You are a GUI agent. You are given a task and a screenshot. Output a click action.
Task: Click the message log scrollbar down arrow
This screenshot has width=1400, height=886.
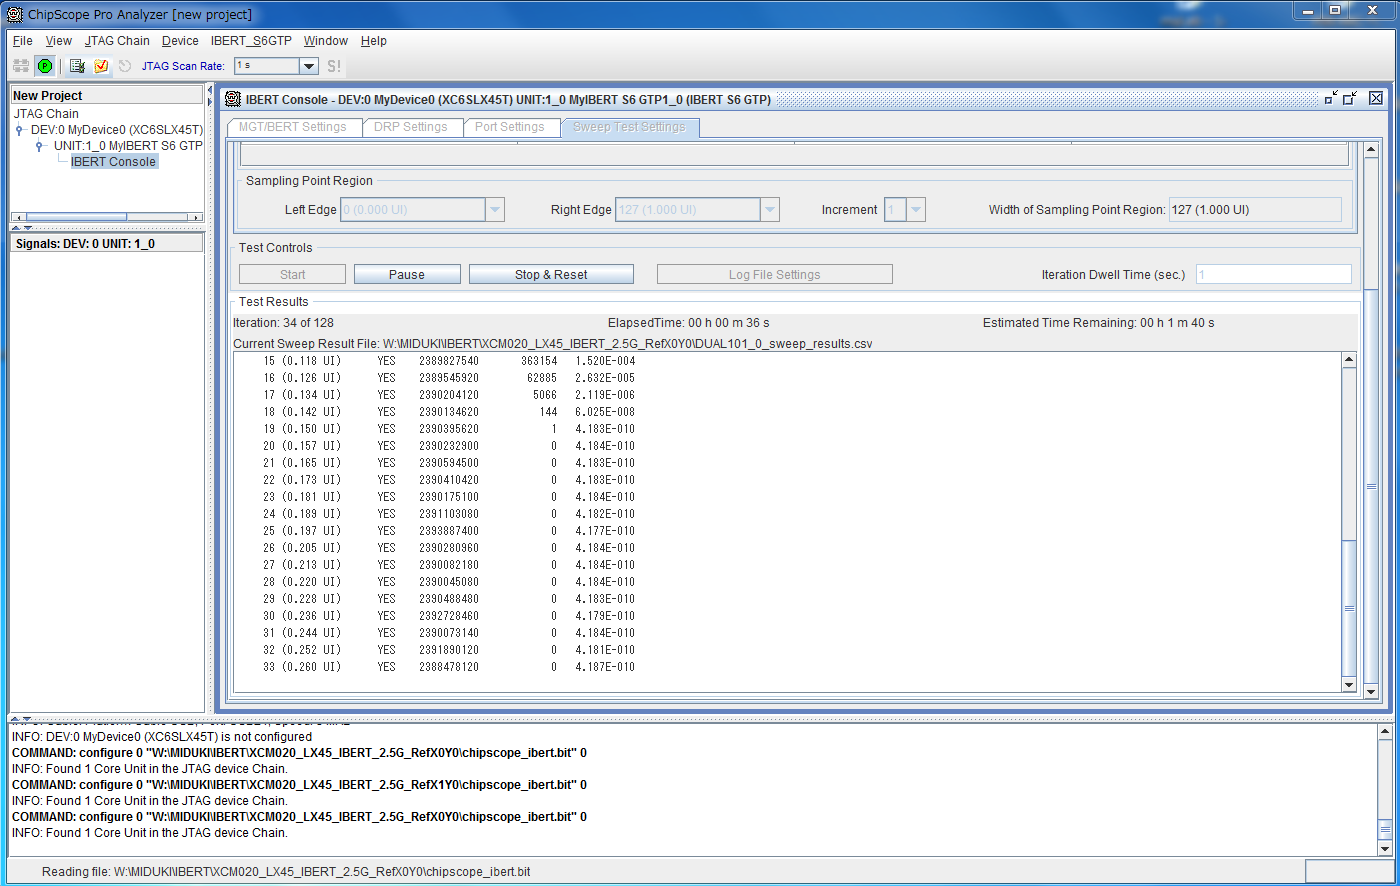1385,849
